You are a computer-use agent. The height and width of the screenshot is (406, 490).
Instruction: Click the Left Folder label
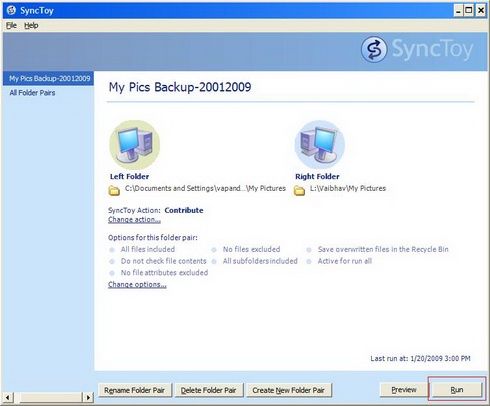point(129,177)
